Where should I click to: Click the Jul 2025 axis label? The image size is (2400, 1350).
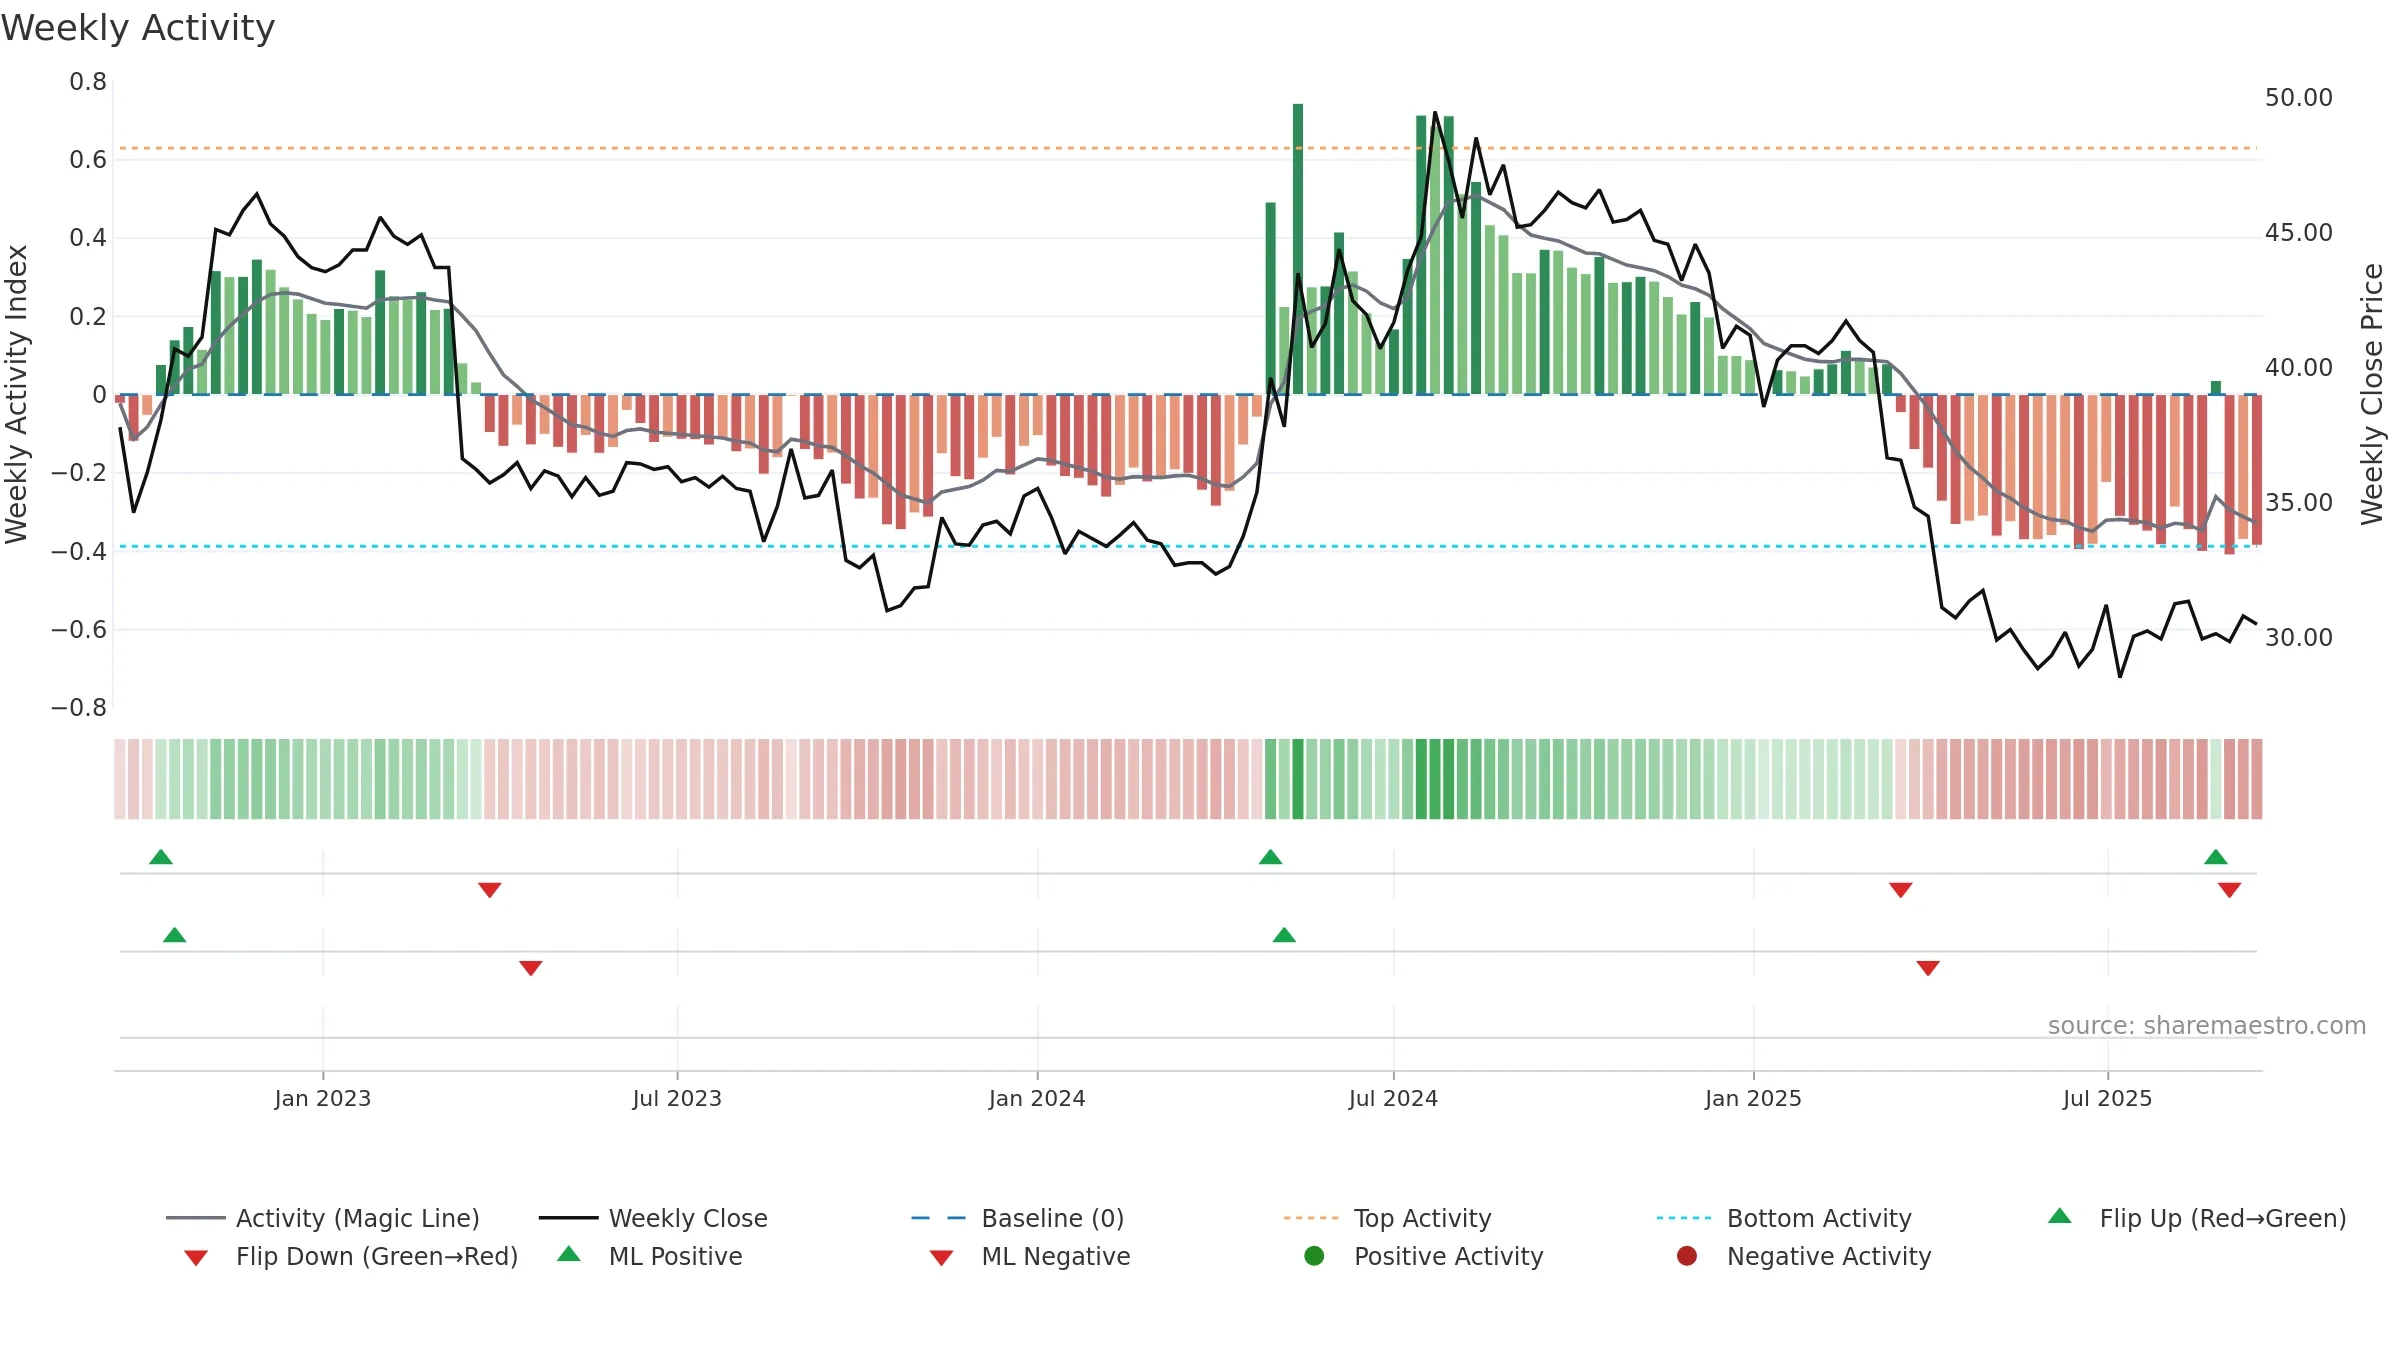point(2107,1098)
